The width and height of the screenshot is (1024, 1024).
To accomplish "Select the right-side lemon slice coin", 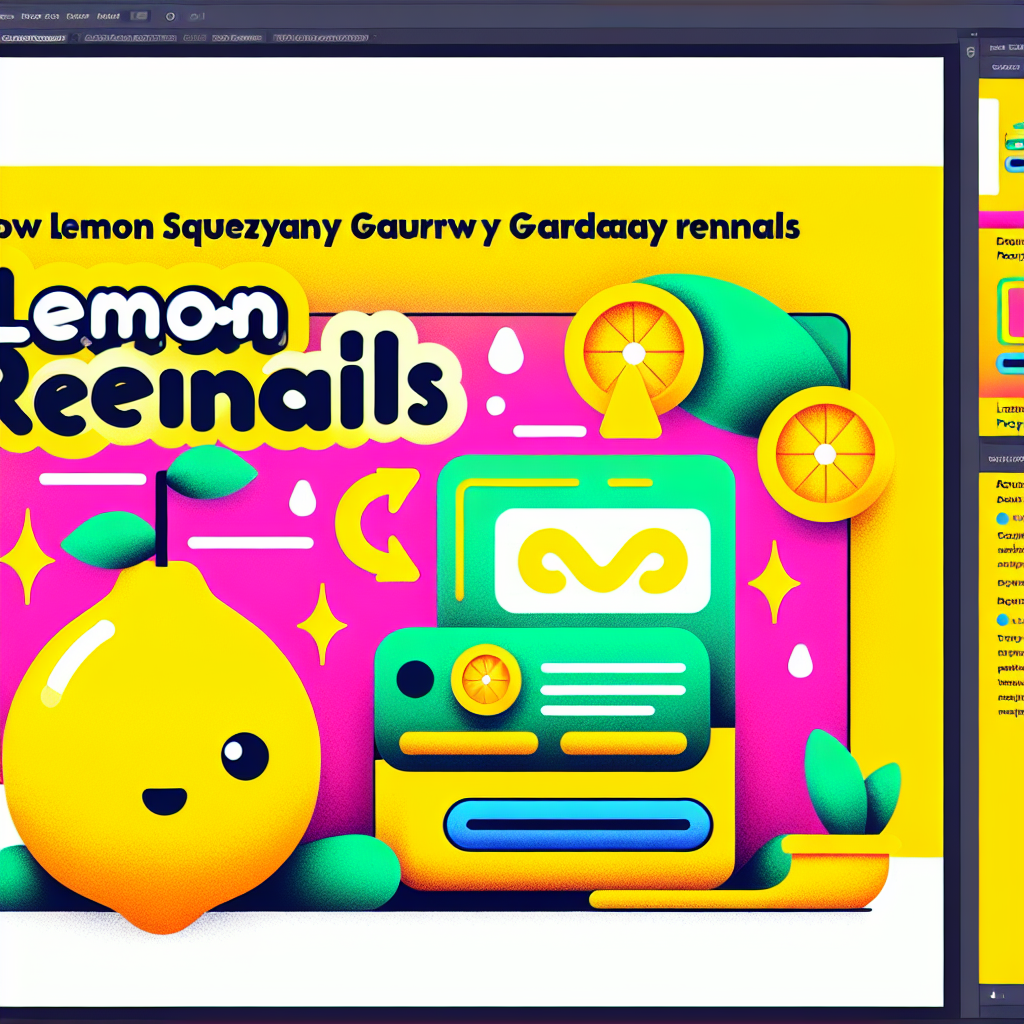I will click(824, 454).
